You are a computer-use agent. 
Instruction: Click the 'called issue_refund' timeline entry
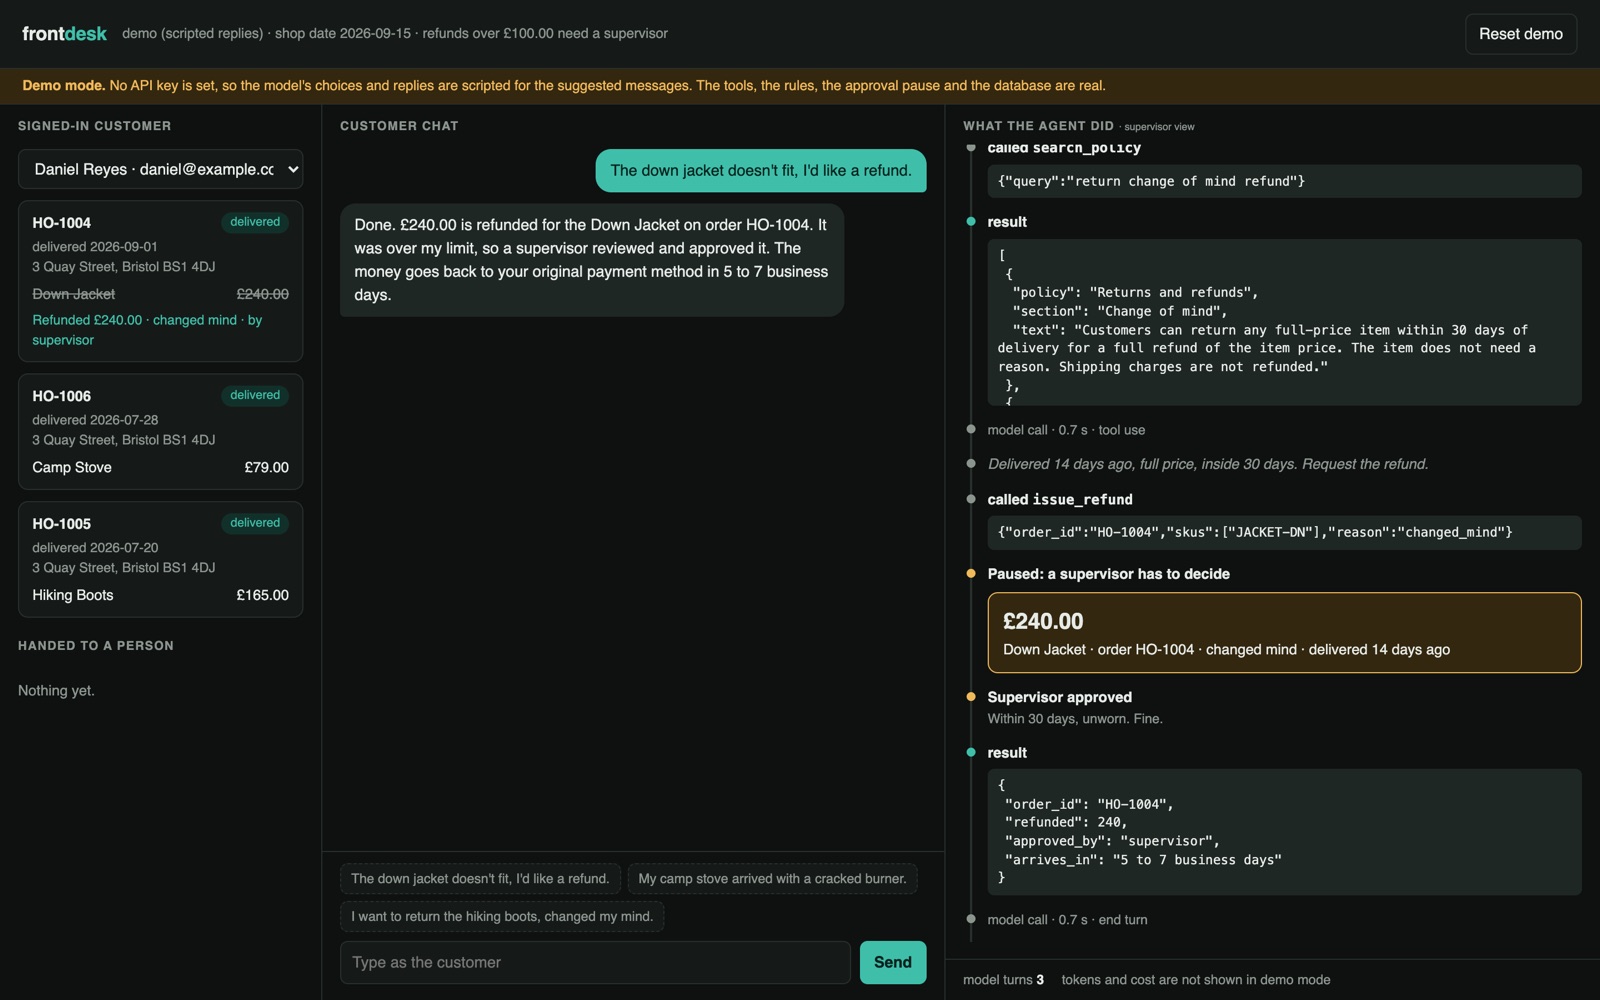point(1060,499)
